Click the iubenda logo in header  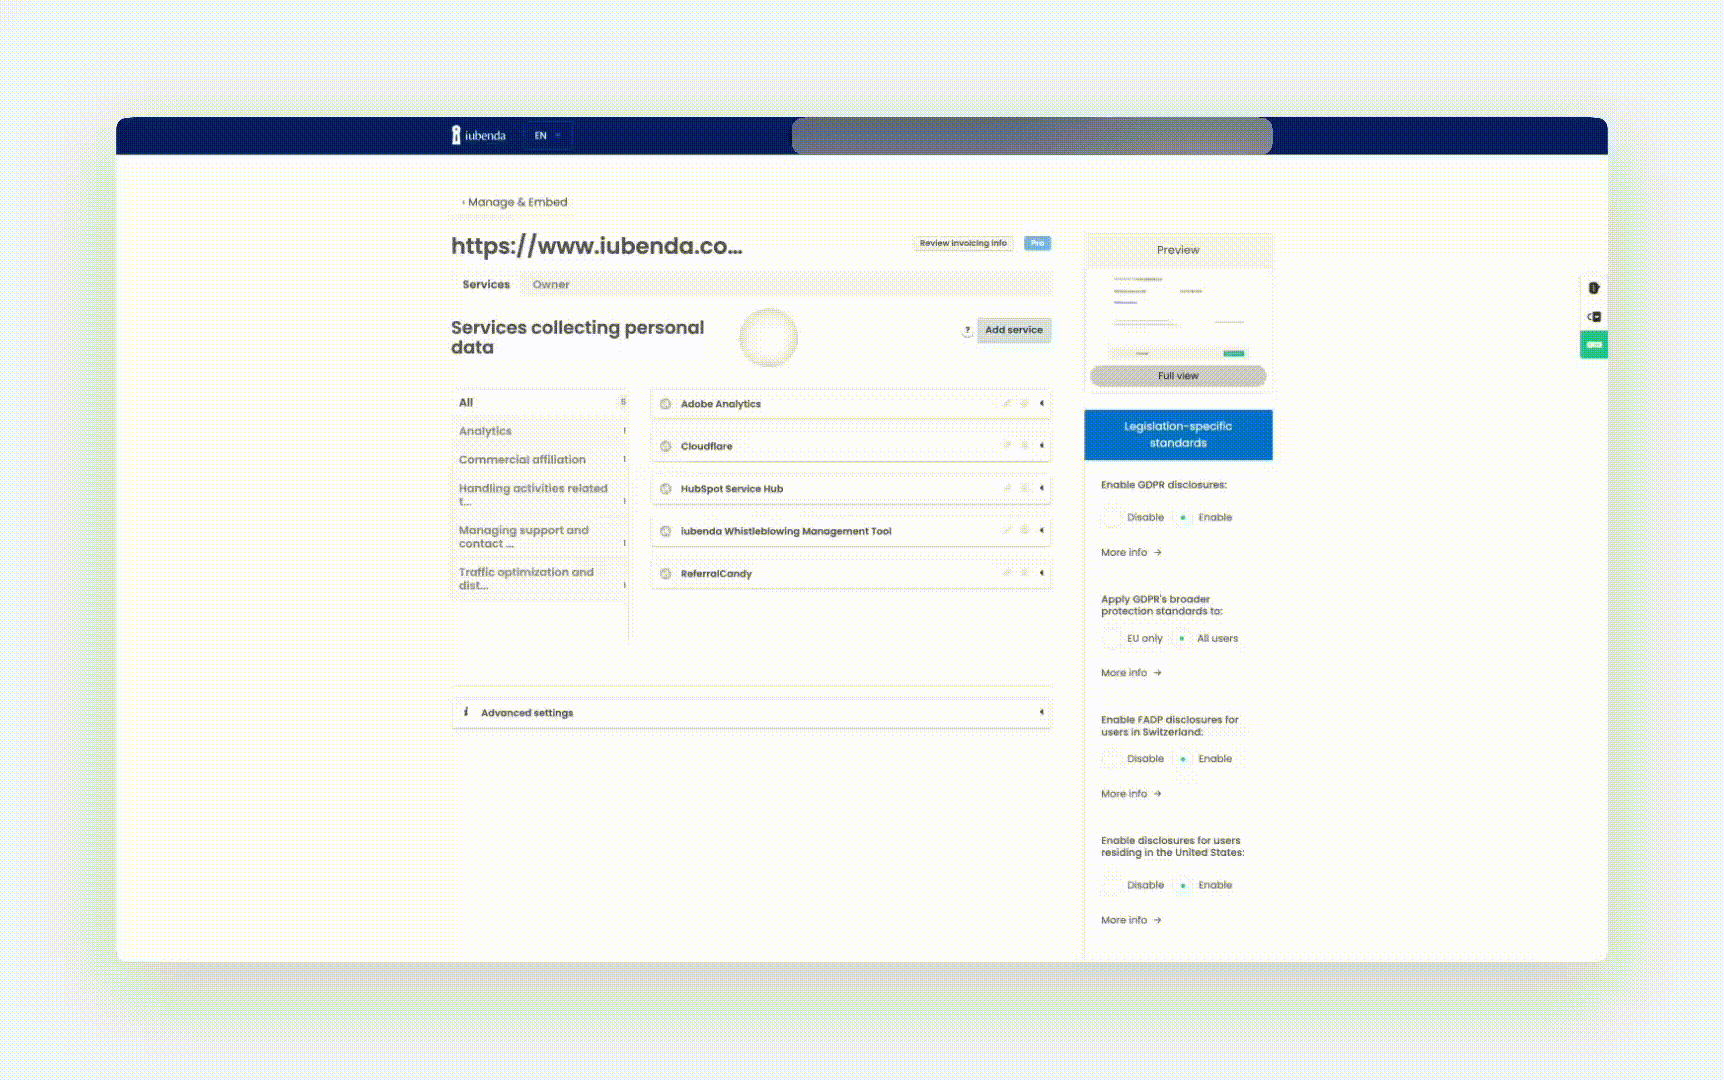(479, 135)
